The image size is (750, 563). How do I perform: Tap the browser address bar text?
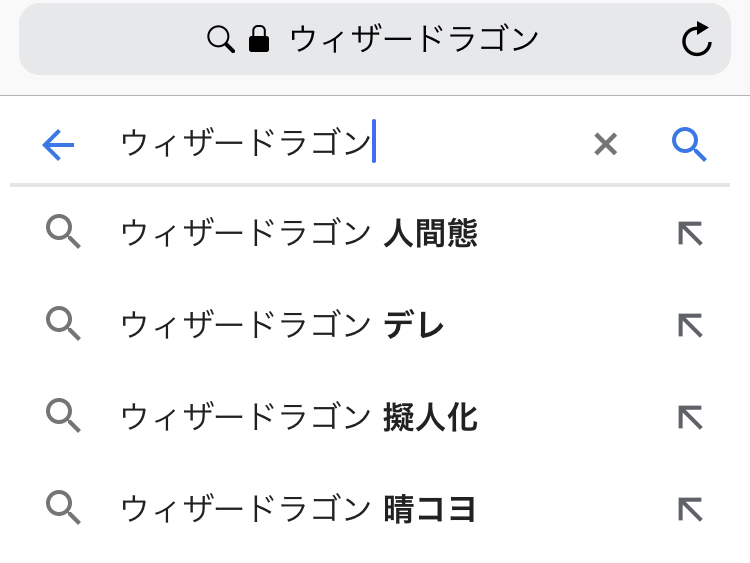pyautogui.click(x=414, y=40)
